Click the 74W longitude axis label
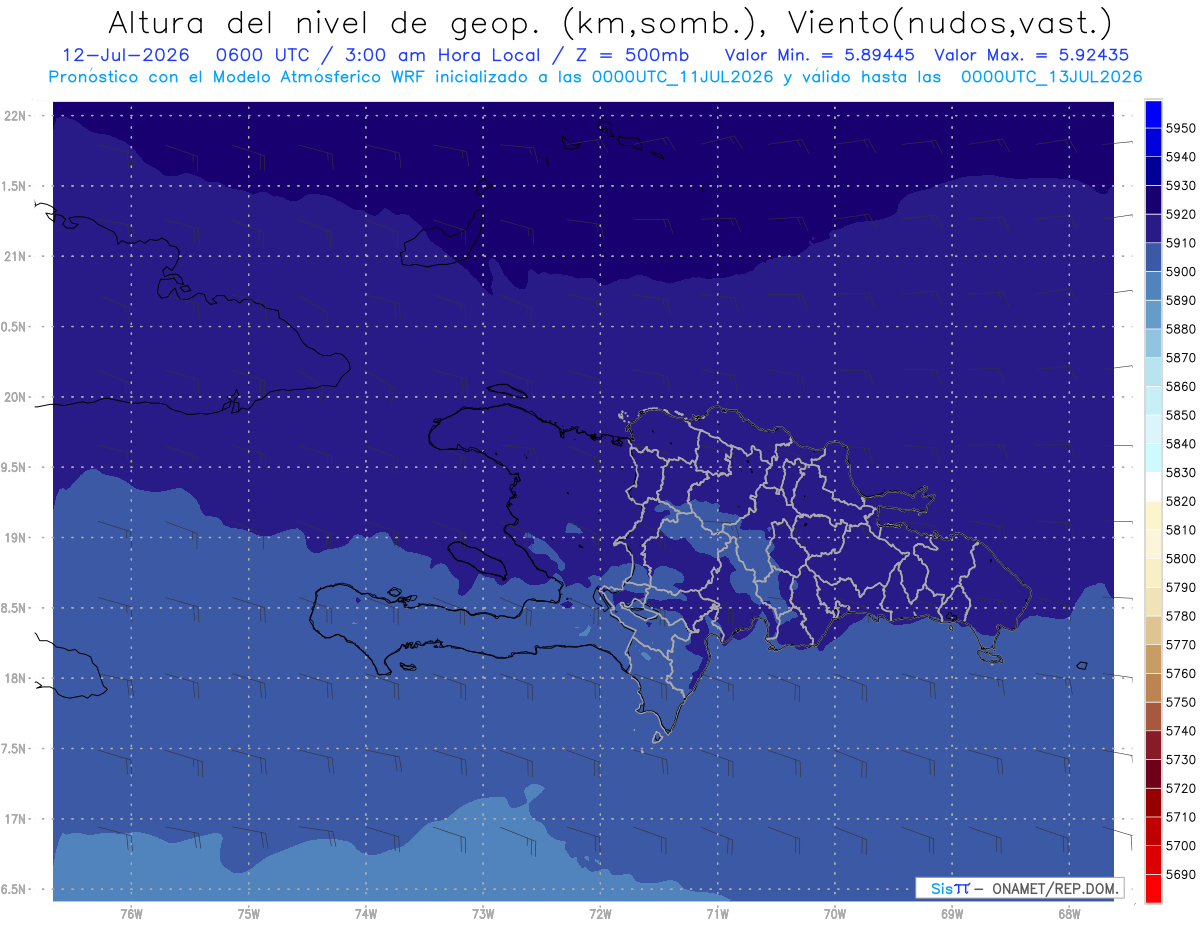 tap(365, 913)
